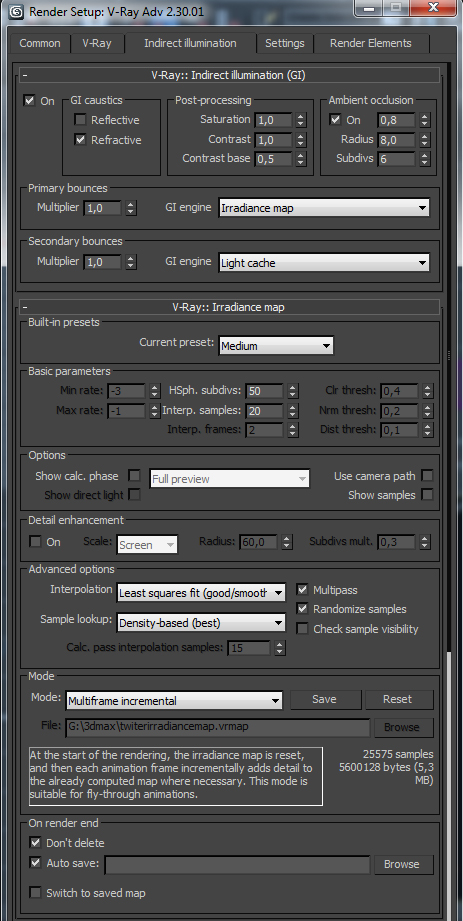Open the Current preset dropdown
This screenshot has height=921, width=463.
tap(276, 345)
